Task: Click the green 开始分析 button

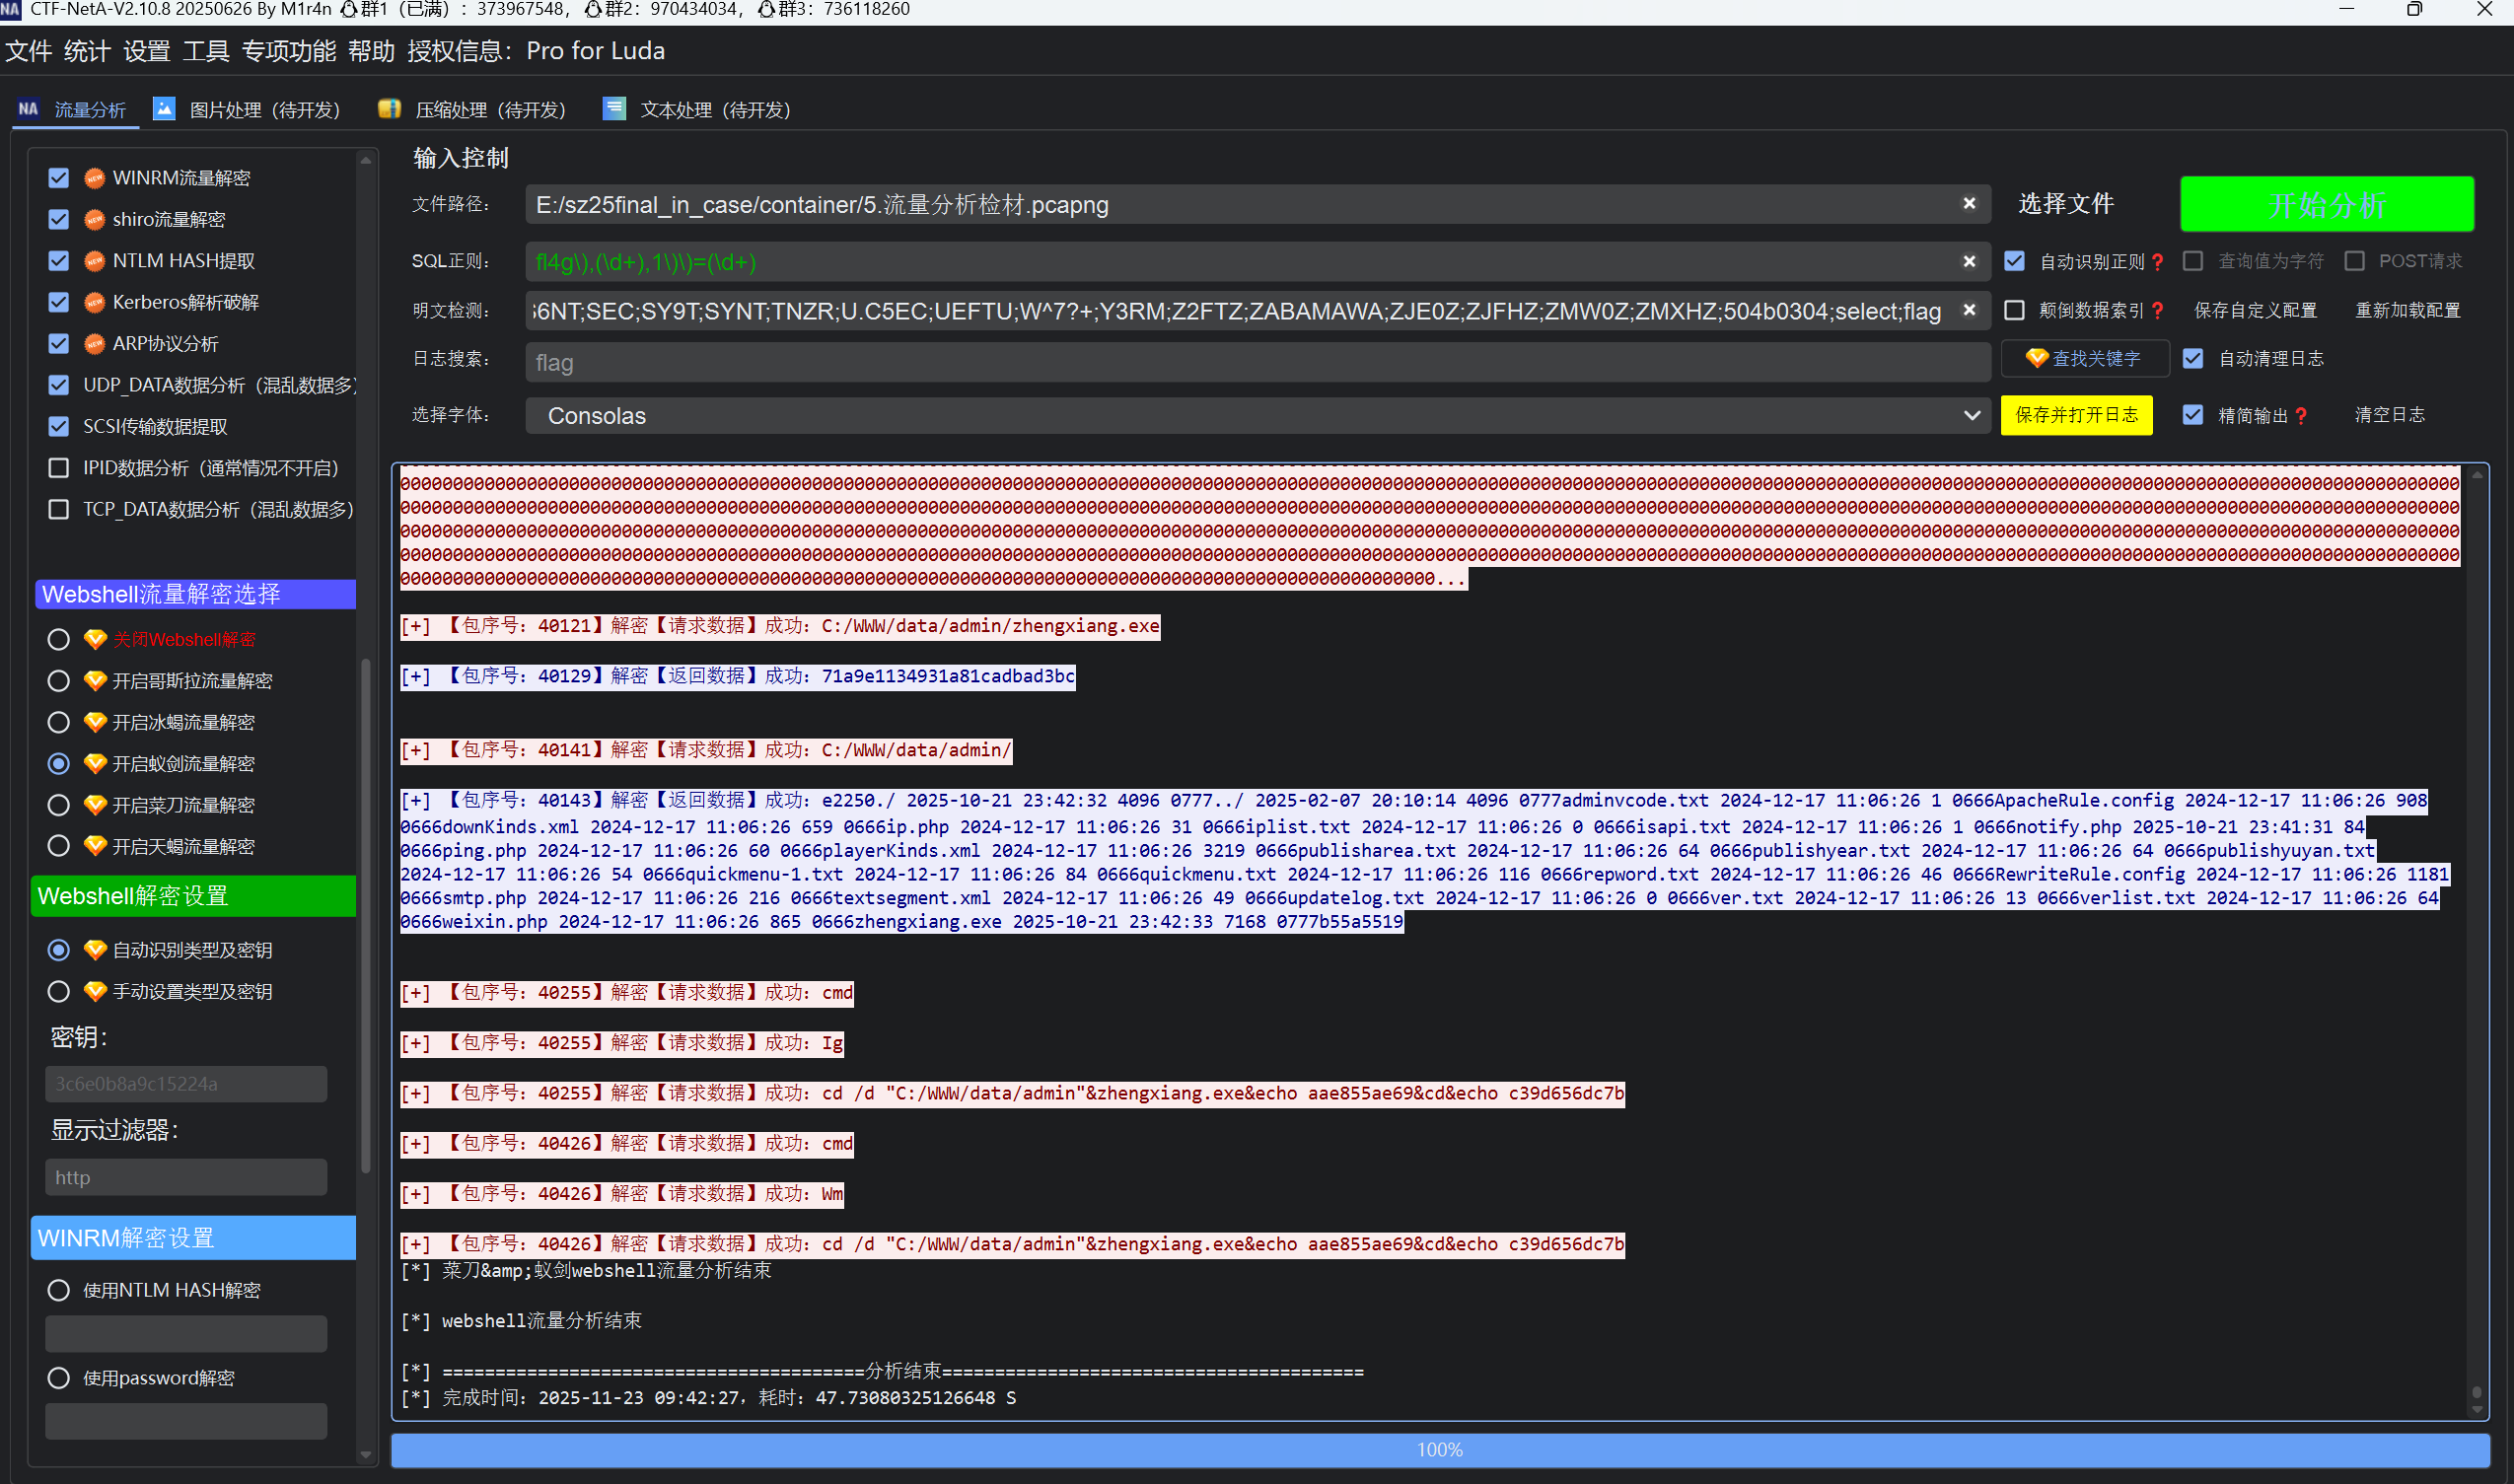Action: click(x=2326, y=205)
